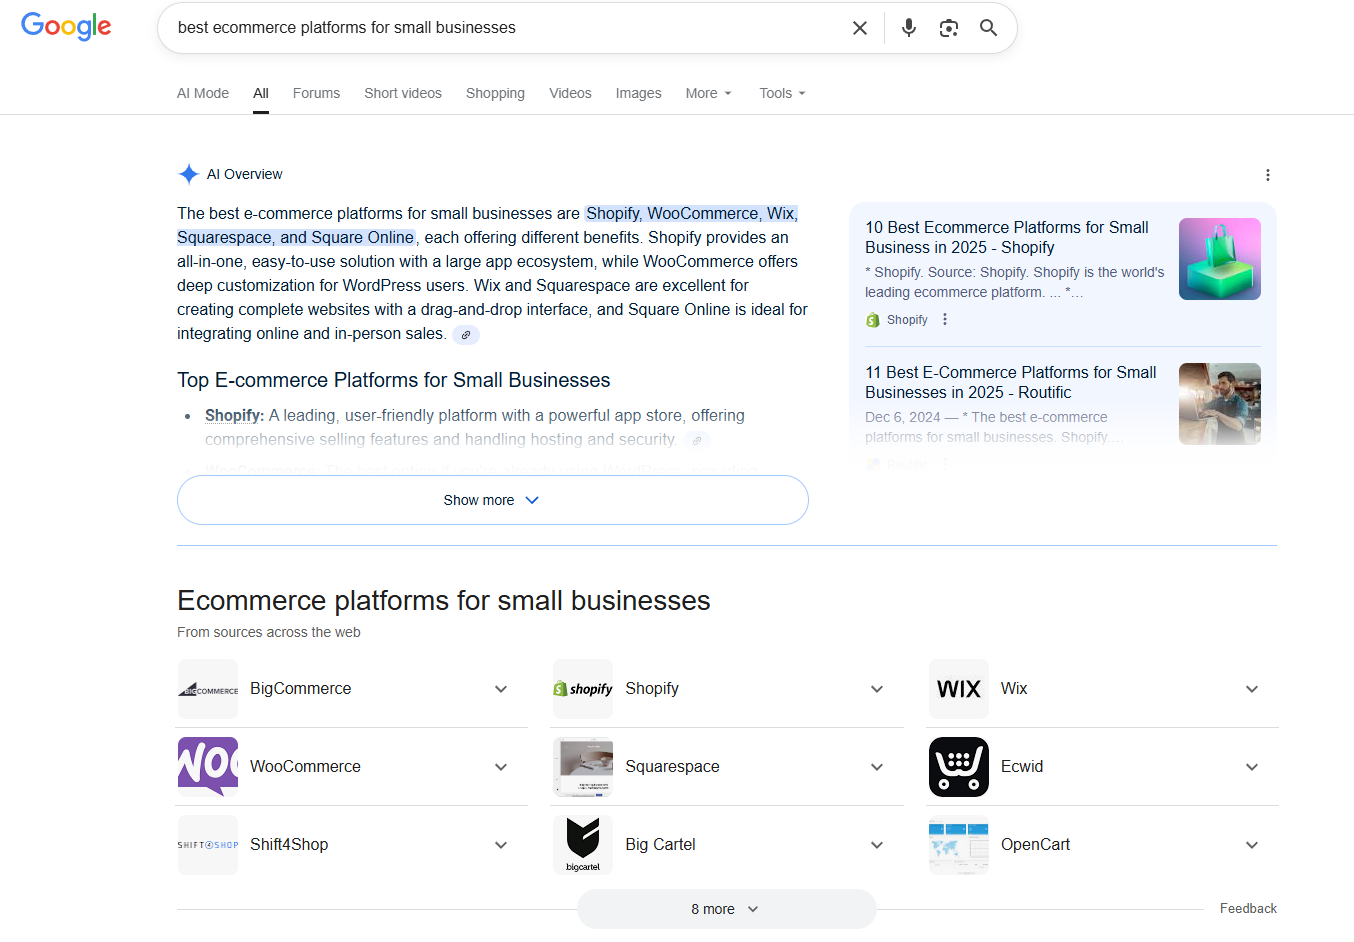Switch to Short videos tab

click(403, 93)
